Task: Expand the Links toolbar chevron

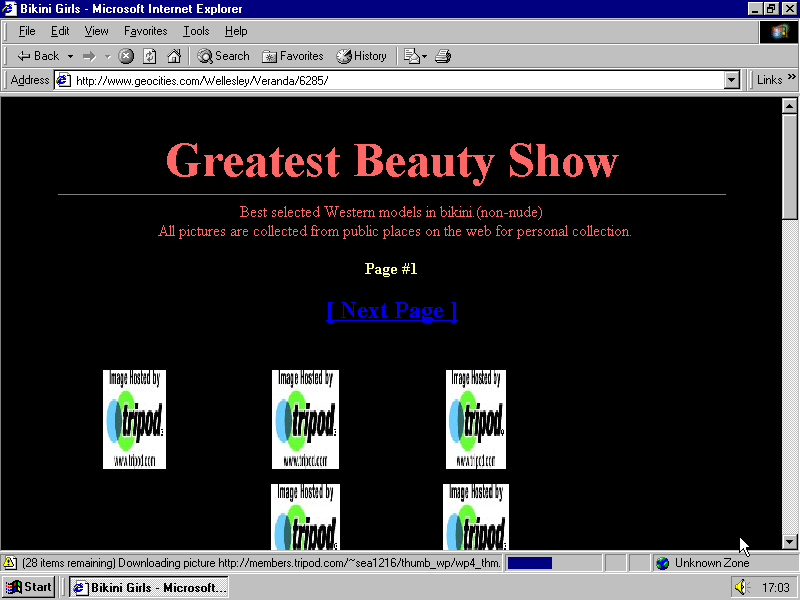Action: click(791, 77)
